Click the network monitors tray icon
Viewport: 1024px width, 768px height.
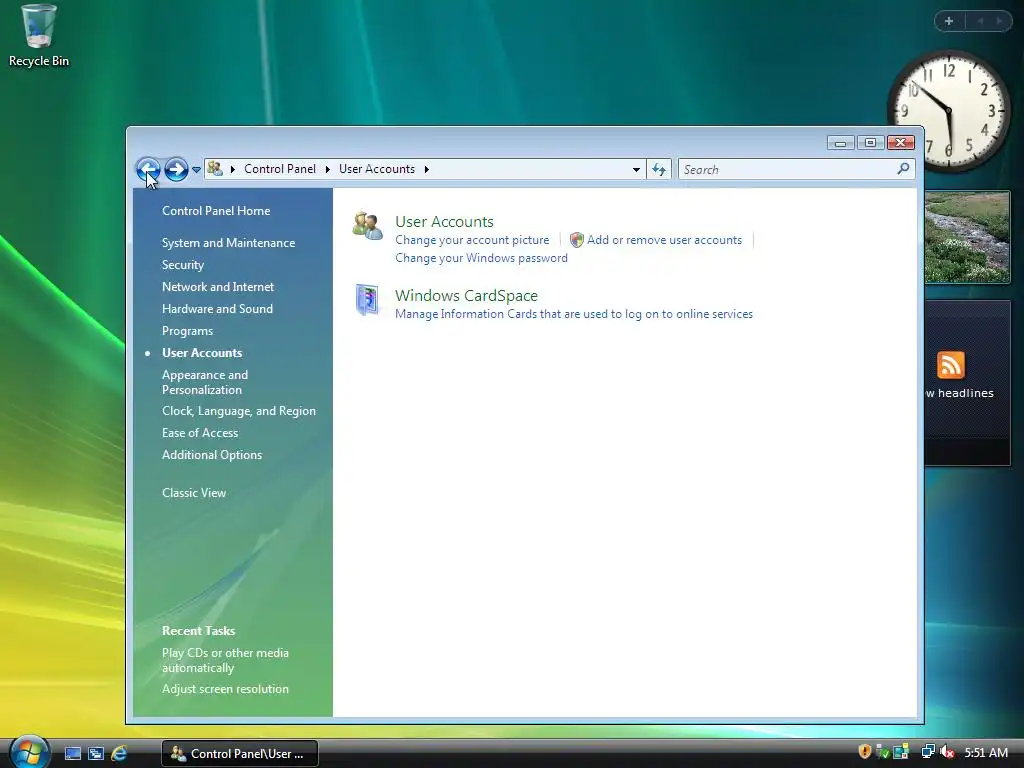point(927,752)
